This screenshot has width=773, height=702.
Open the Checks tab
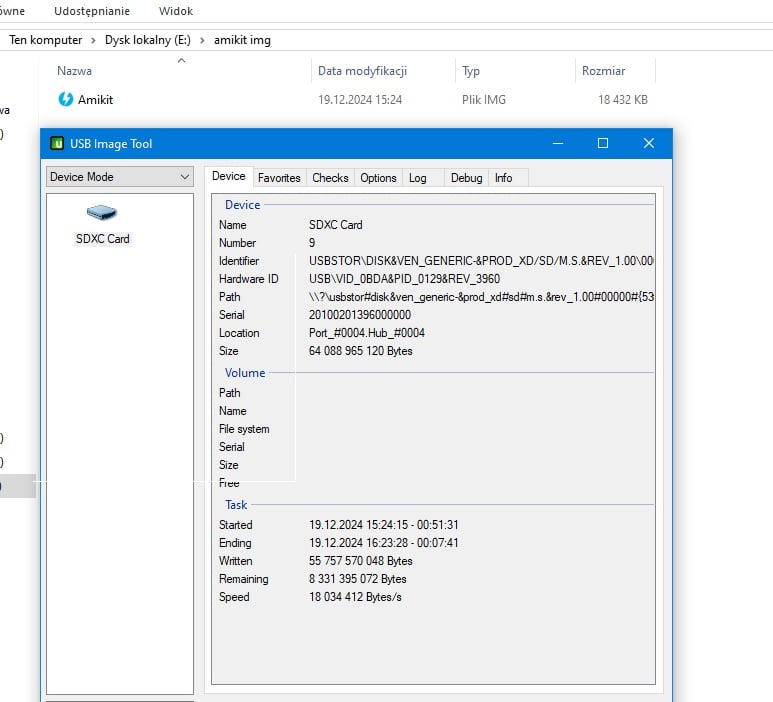pos(330,178)
